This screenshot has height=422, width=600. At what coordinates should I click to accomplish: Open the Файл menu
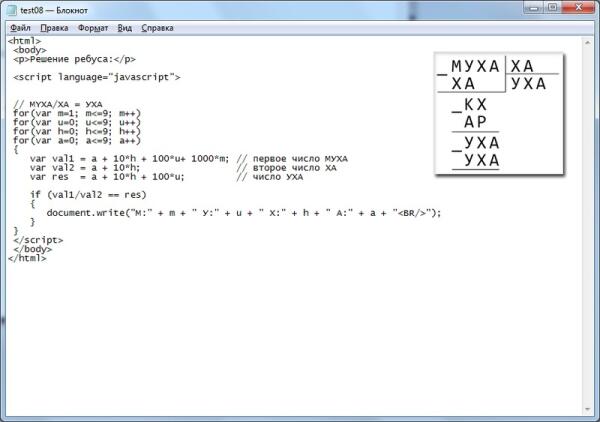point(20,28)
